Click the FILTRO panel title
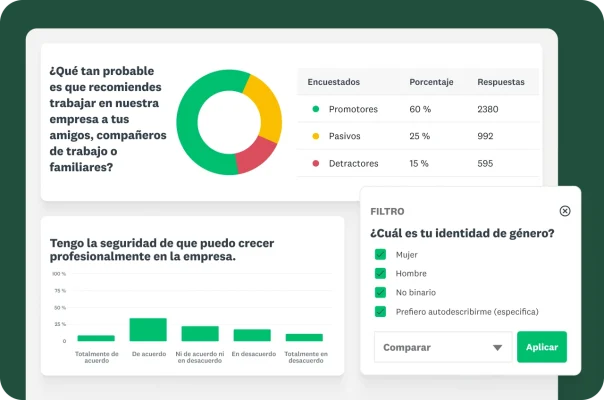This screenshot has height=400, width=604. click(387, 211)
